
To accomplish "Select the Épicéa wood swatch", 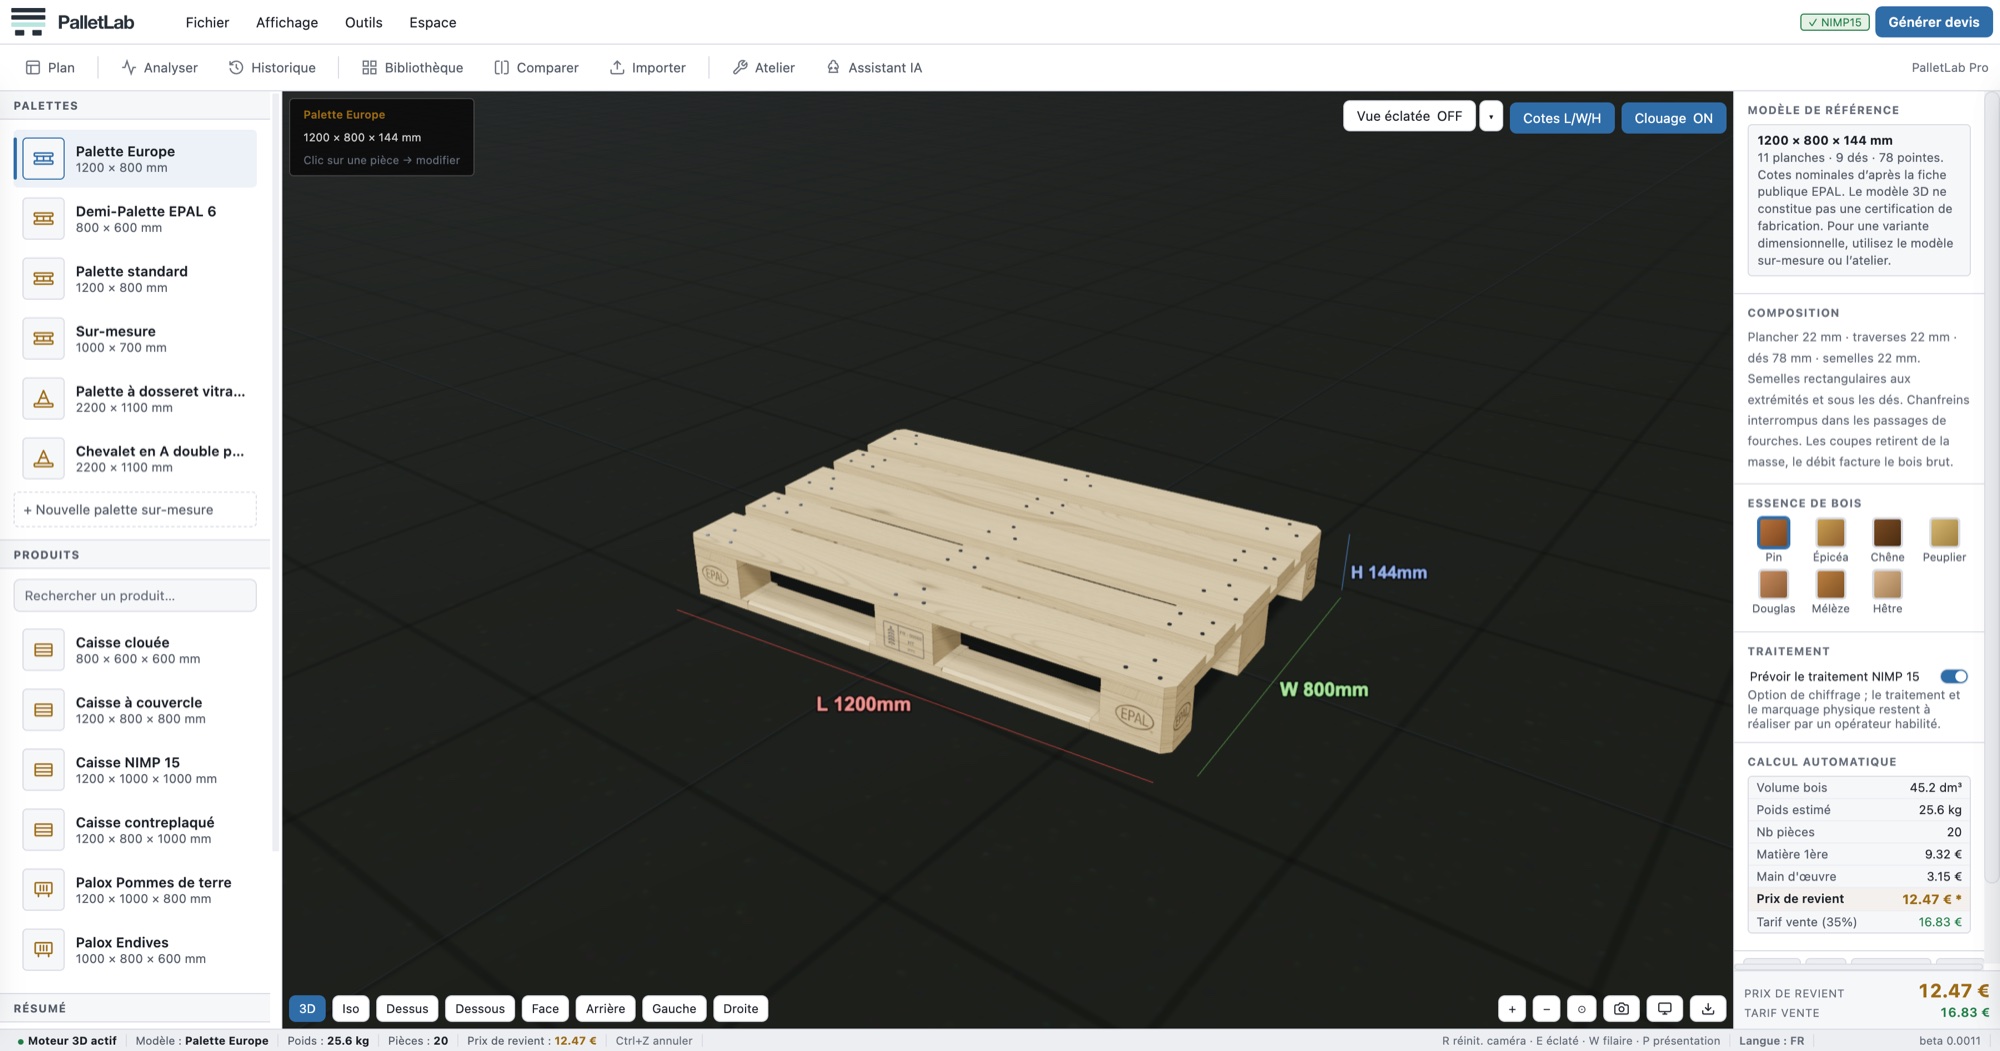I will point(1830,533).
